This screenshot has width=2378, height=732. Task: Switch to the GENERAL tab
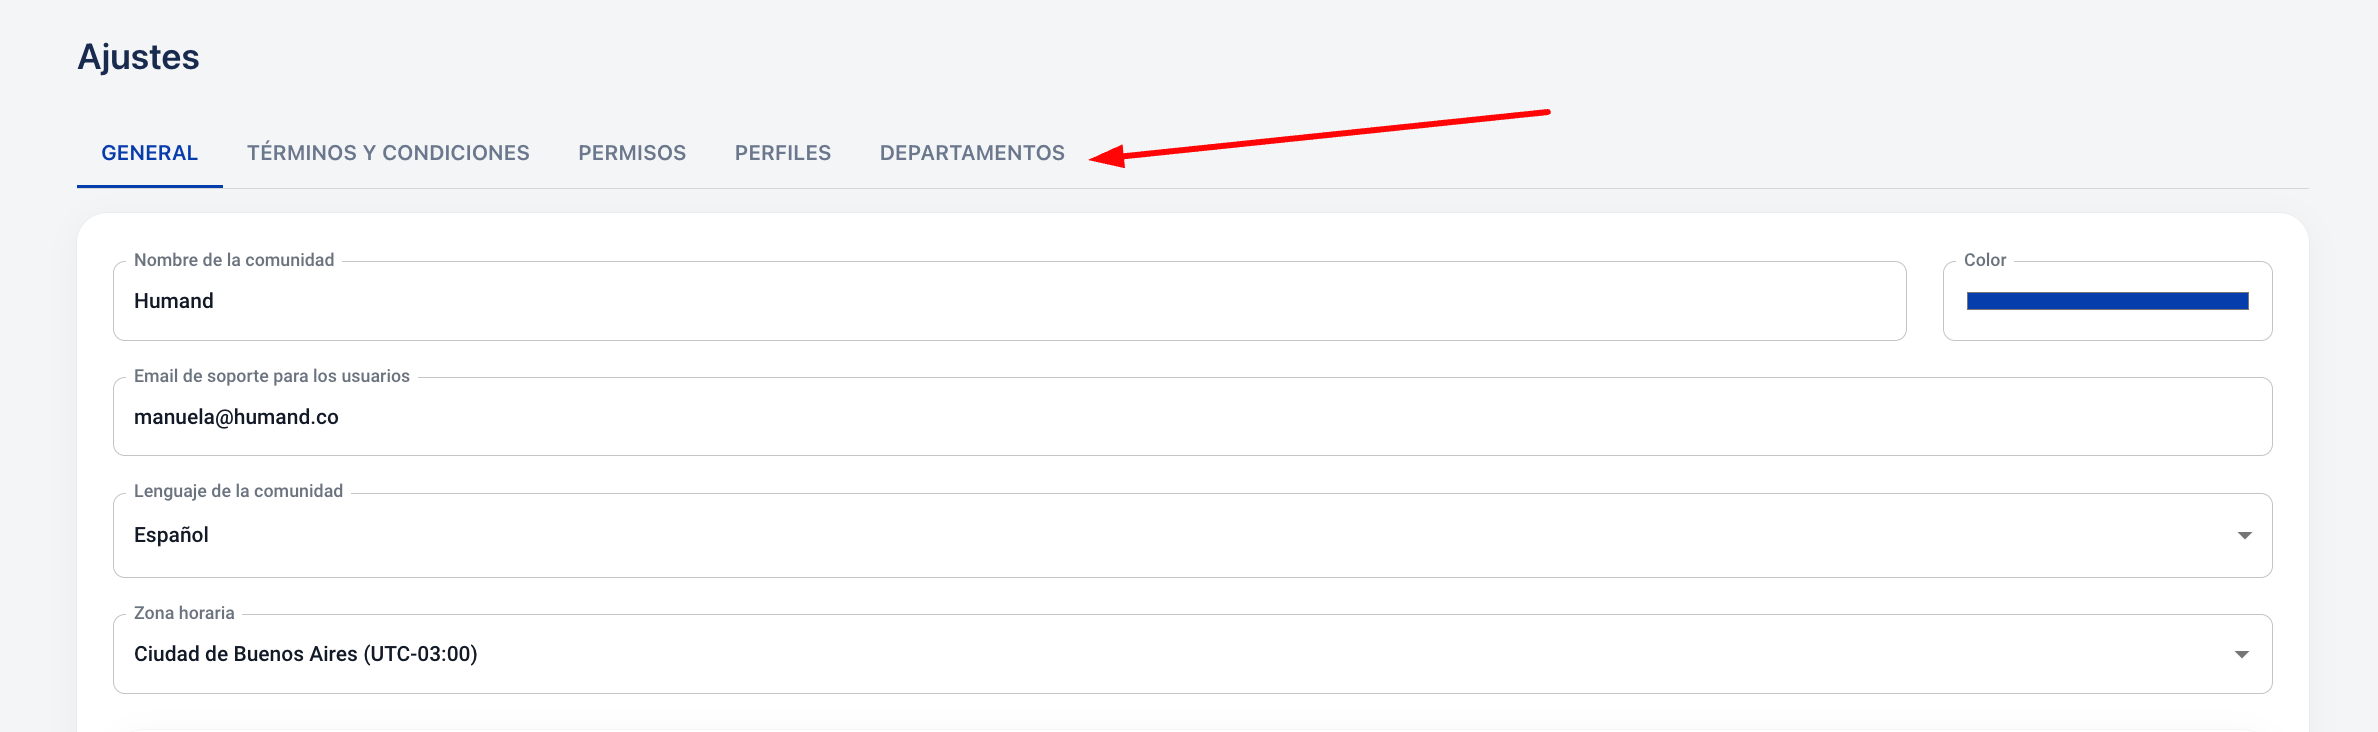[x=150, y=153]
